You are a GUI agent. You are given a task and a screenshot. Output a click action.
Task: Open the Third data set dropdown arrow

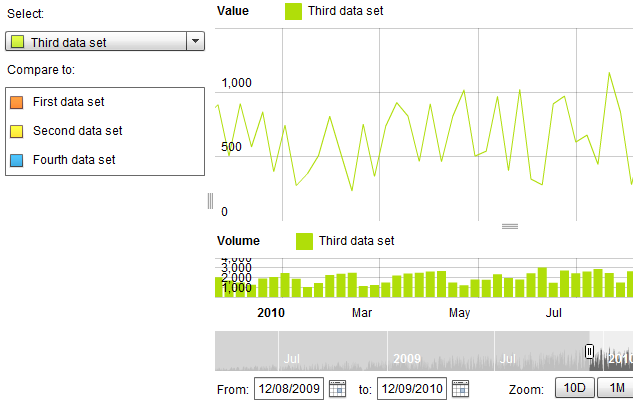[196, 41]
